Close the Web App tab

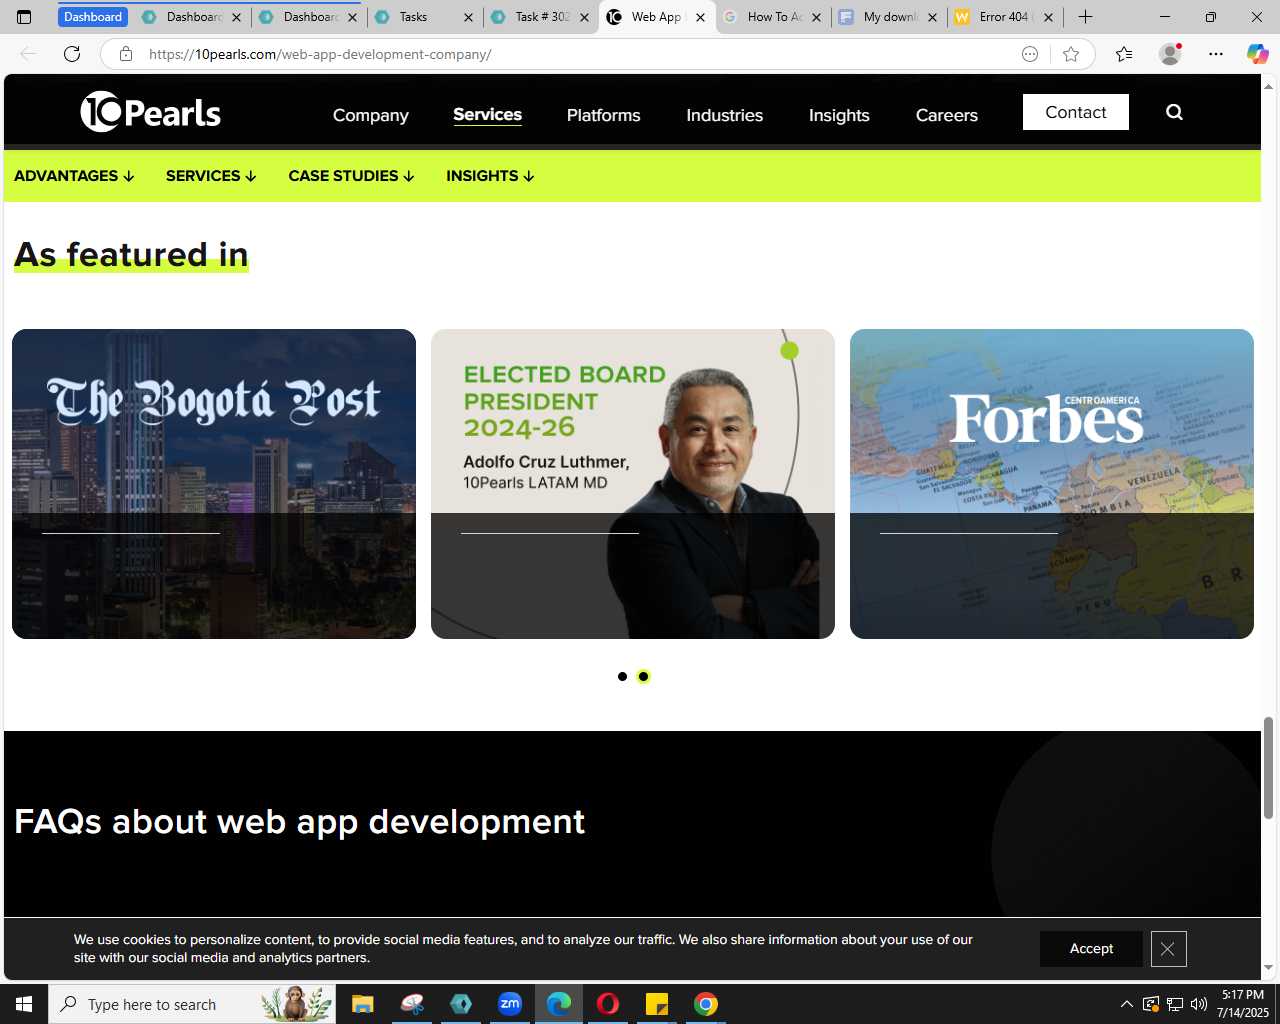pos(700,17)
